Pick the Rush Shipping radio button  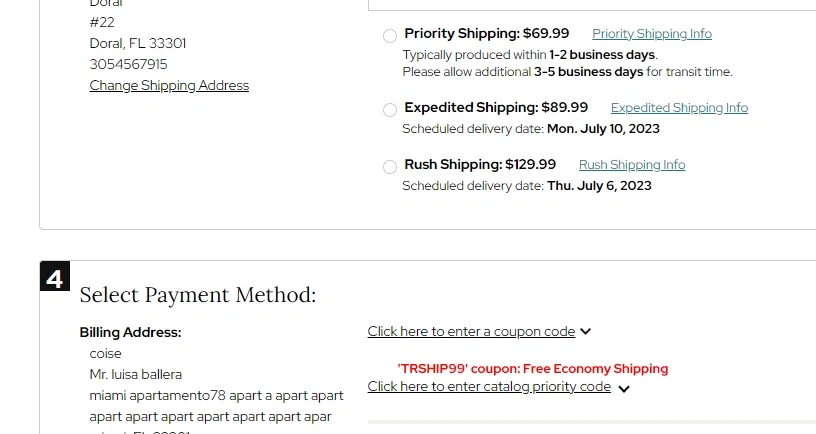coord(389,167)
